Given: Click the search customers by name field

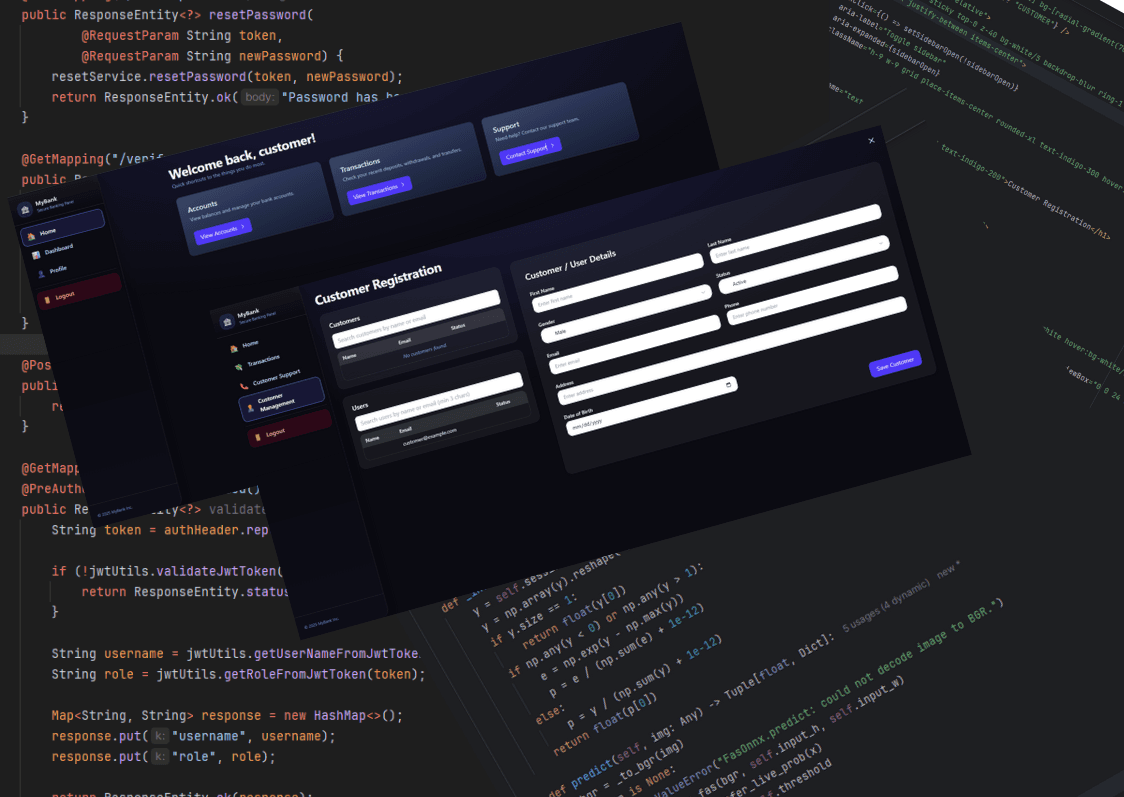Looking at the screenshot, I should [415, 320].
